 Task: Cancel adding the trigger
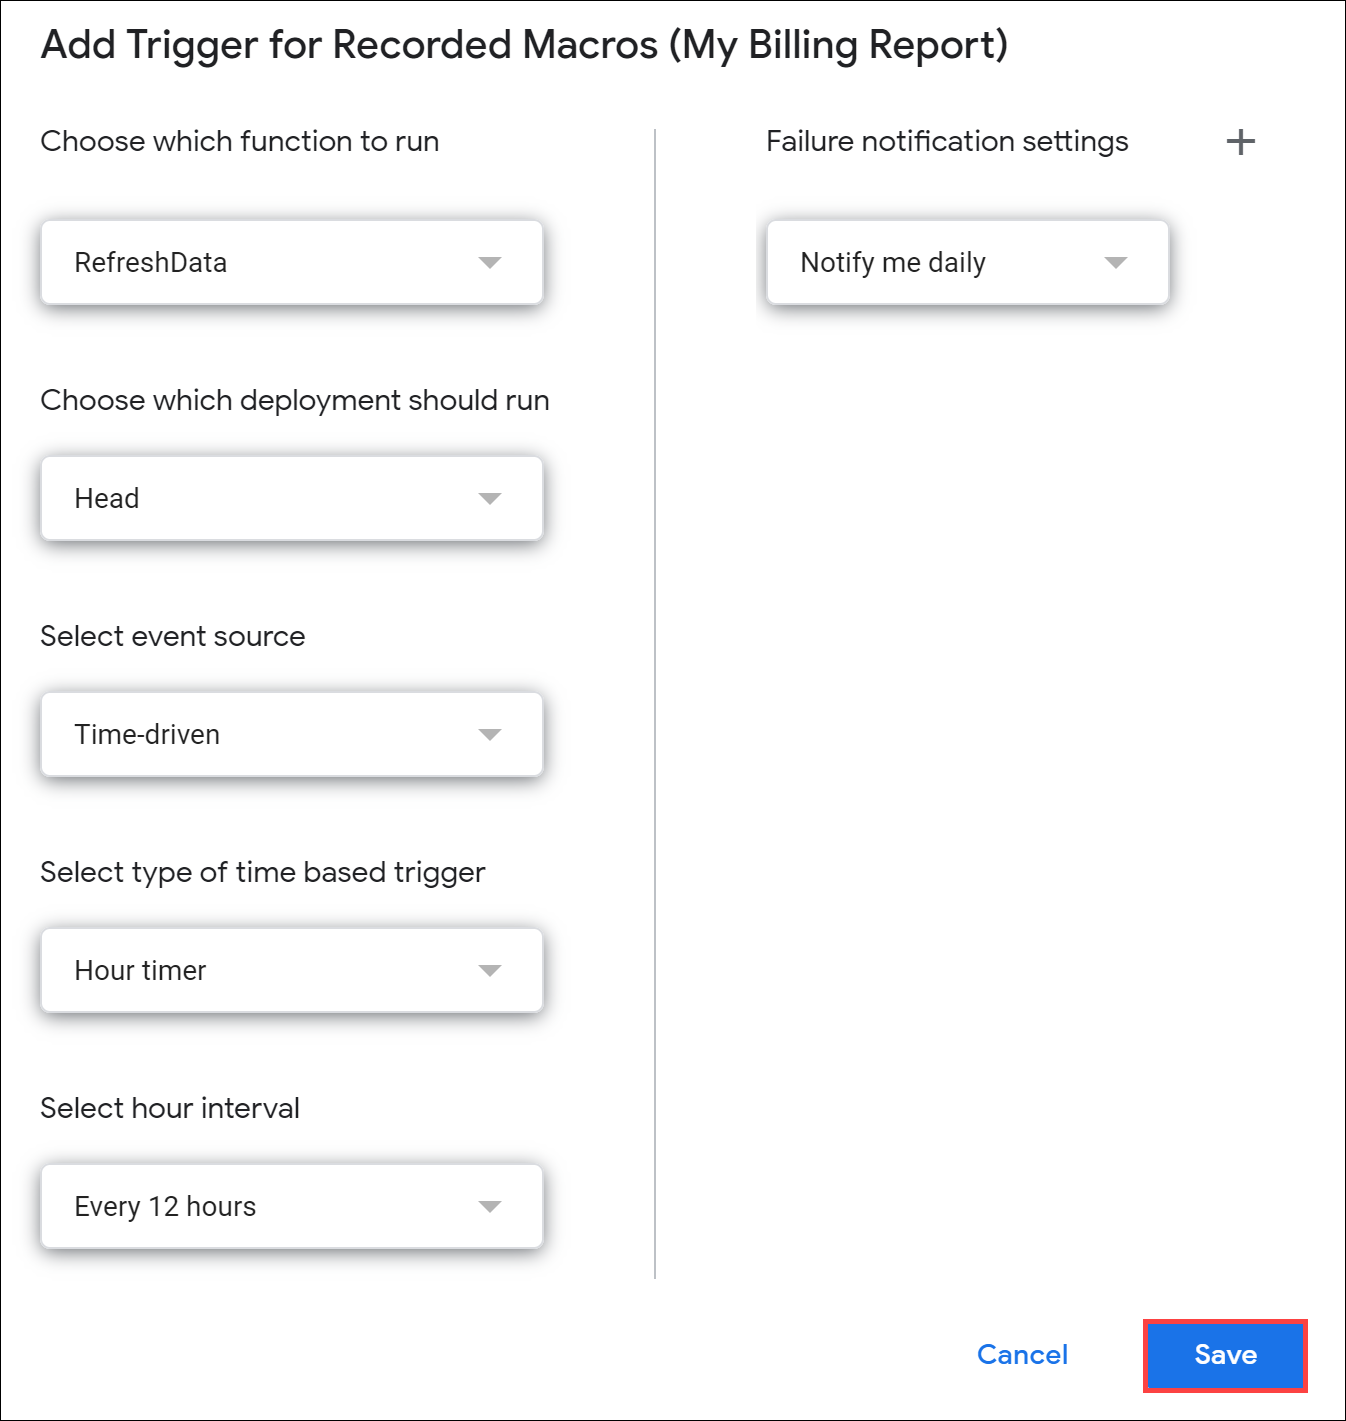click(x=1022, y=1355)
